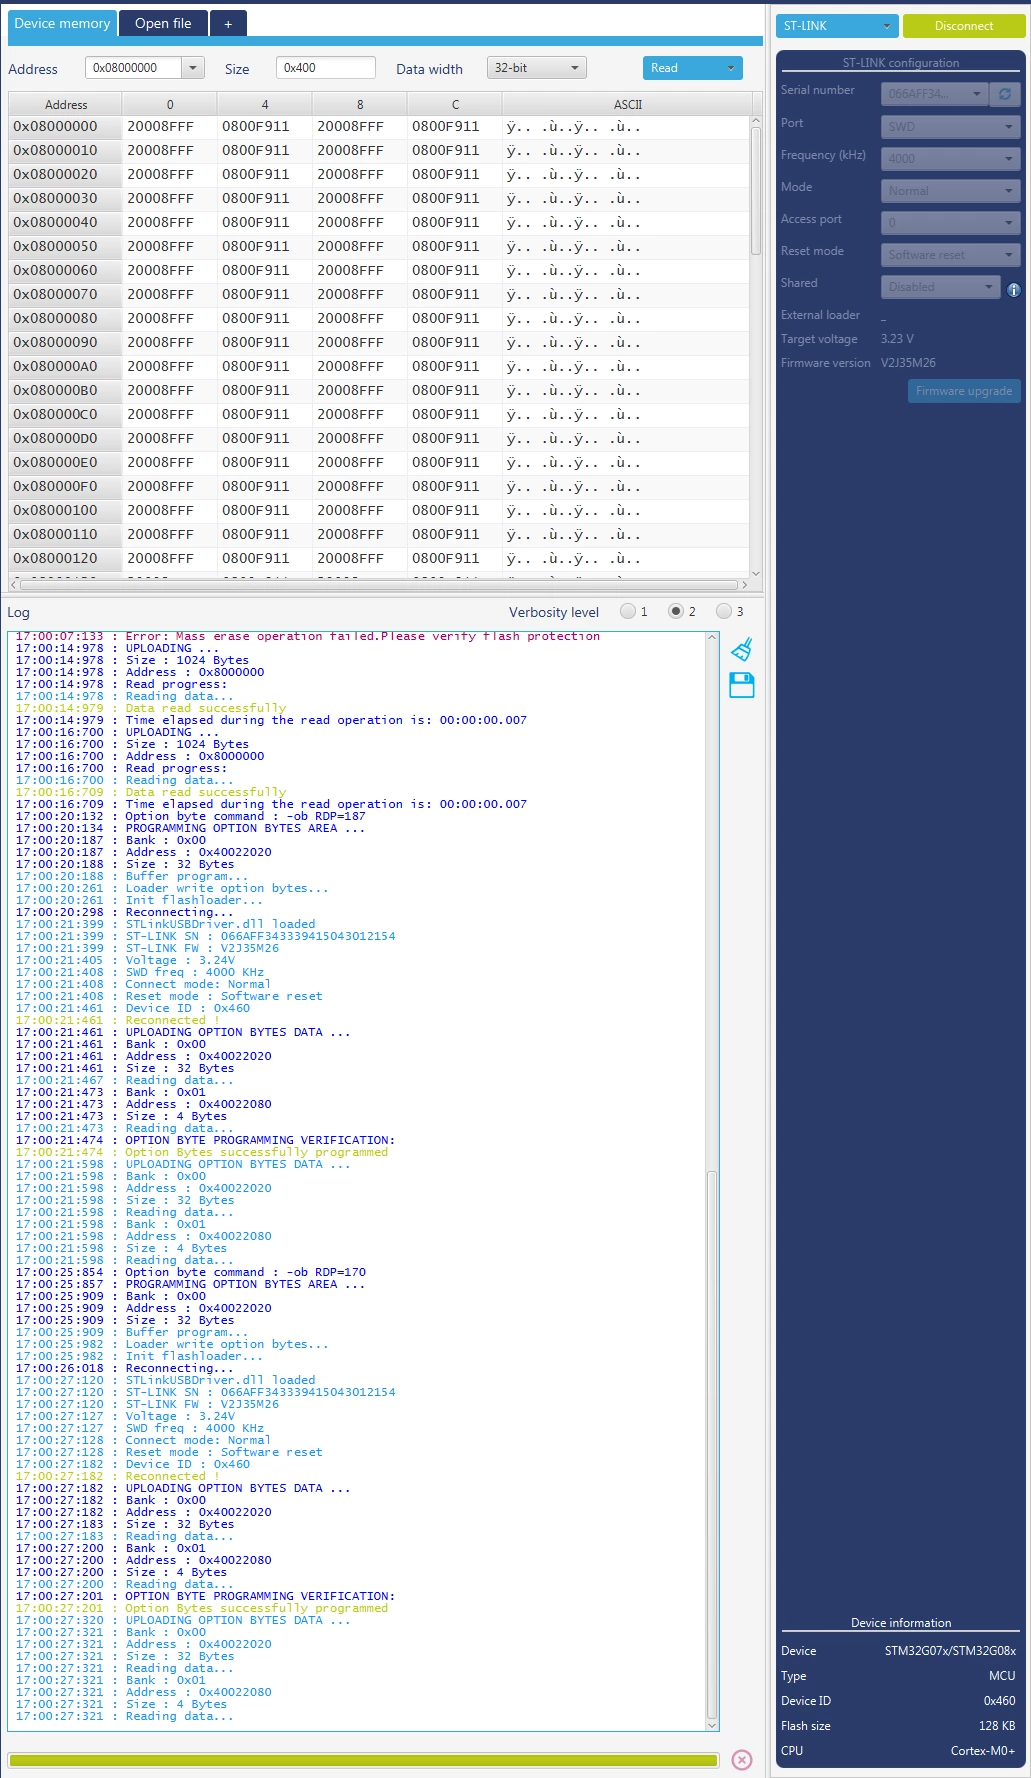Screen dimensions: 1031x1778
Task: Open the ST-LINK probe type dropdown
Action: coord(837,26)
